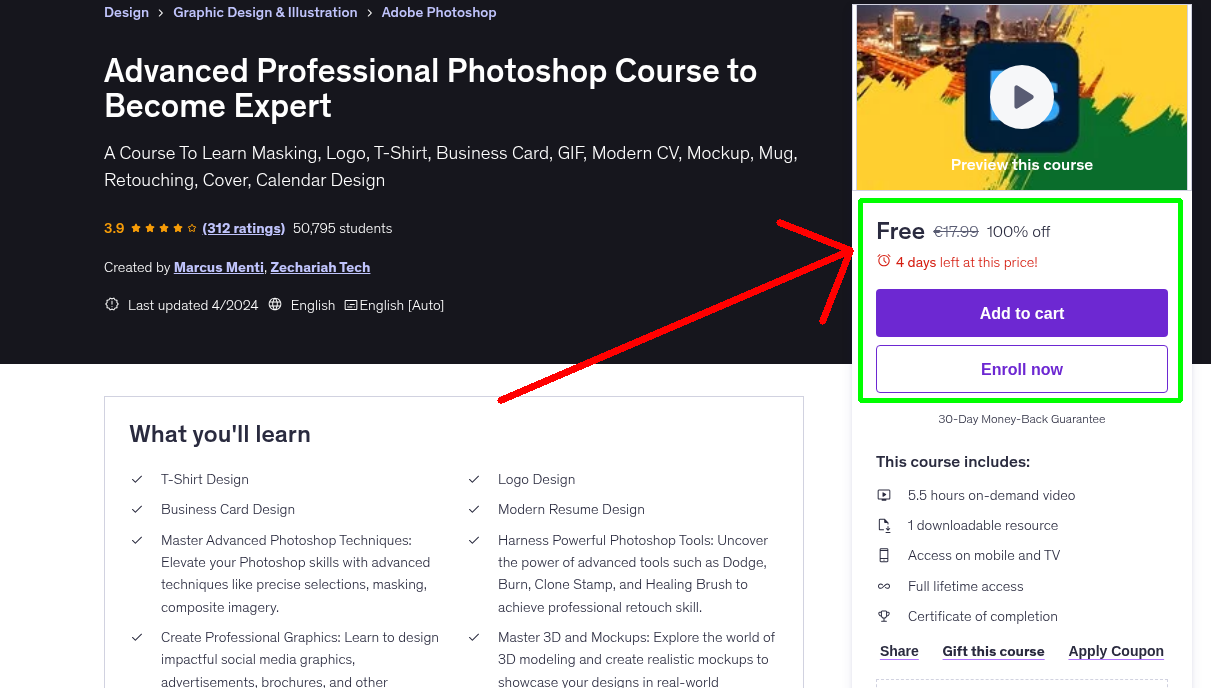
Task: Open instructor Marcus Menti's profile
Action: 218,267
